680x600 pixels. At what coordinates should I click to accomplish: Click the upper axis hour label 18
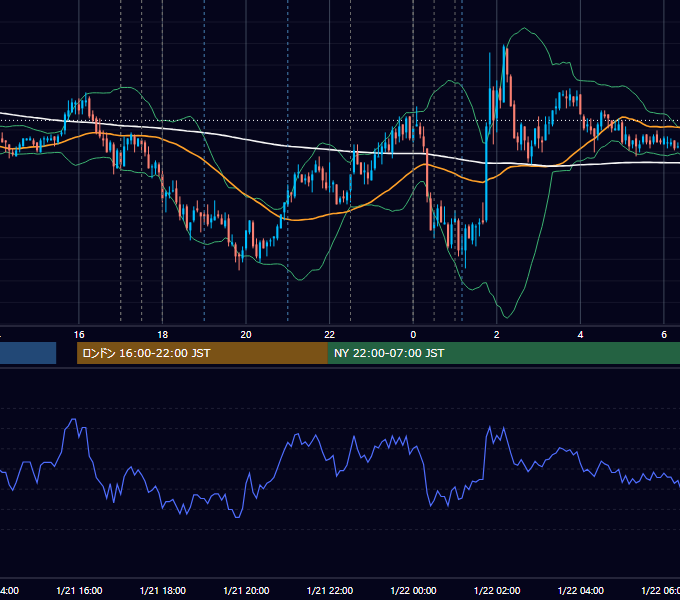click(163, 335)
